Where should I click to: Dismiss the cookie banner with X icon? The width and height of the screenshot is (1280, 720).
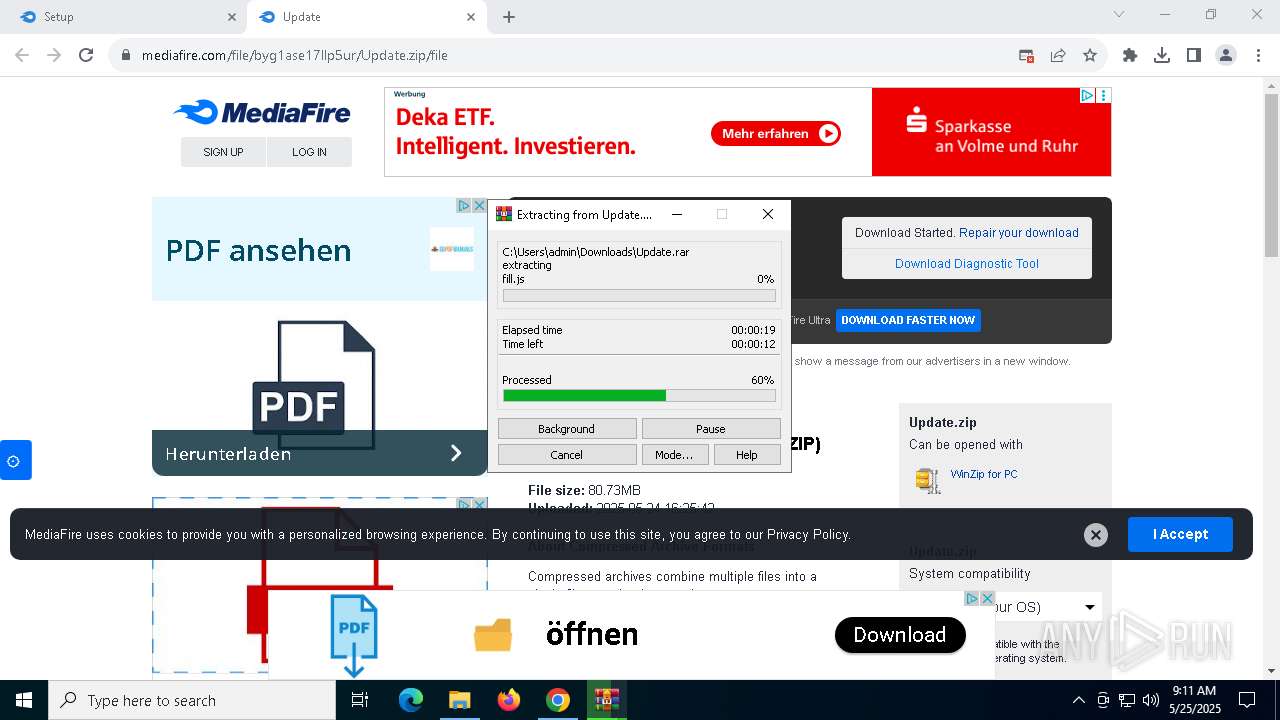coord(1096,535)
